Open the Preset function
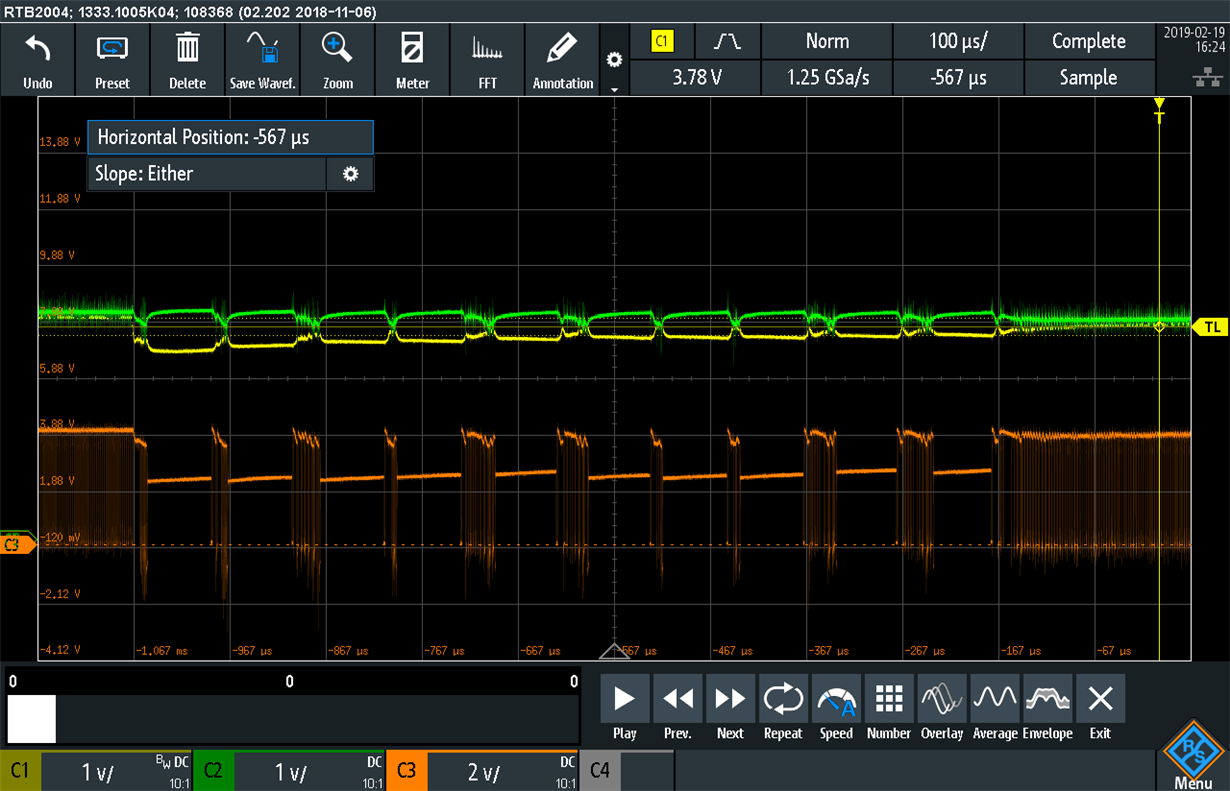The image size is (1230, 791). (x=112, y=60)
